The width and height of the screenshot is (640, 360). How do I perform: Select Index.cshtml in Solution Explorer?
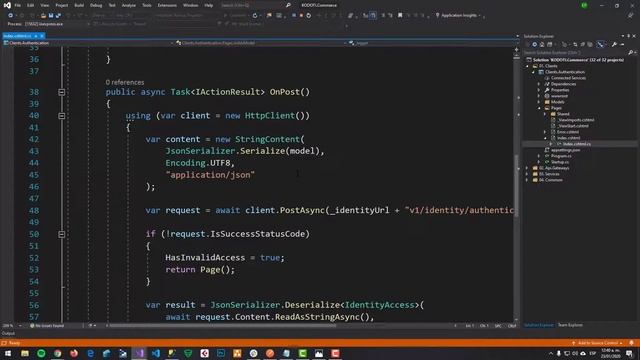tap(568, 138)
